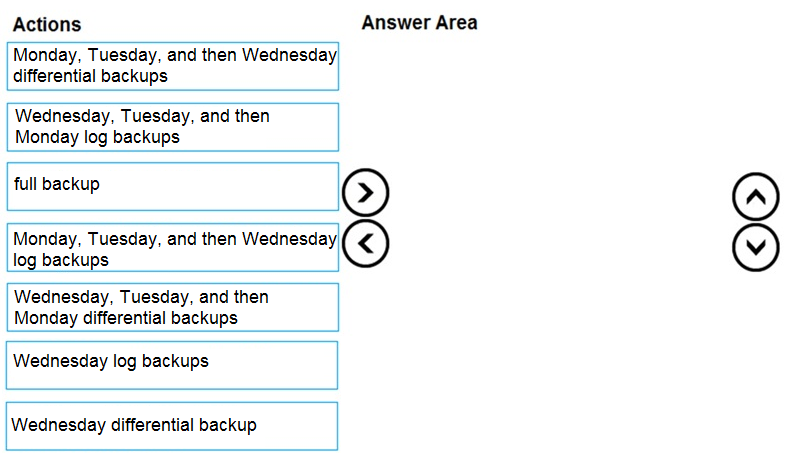Click the Actions heading
The width and height of the screenshot is (801, 459).
47,25
